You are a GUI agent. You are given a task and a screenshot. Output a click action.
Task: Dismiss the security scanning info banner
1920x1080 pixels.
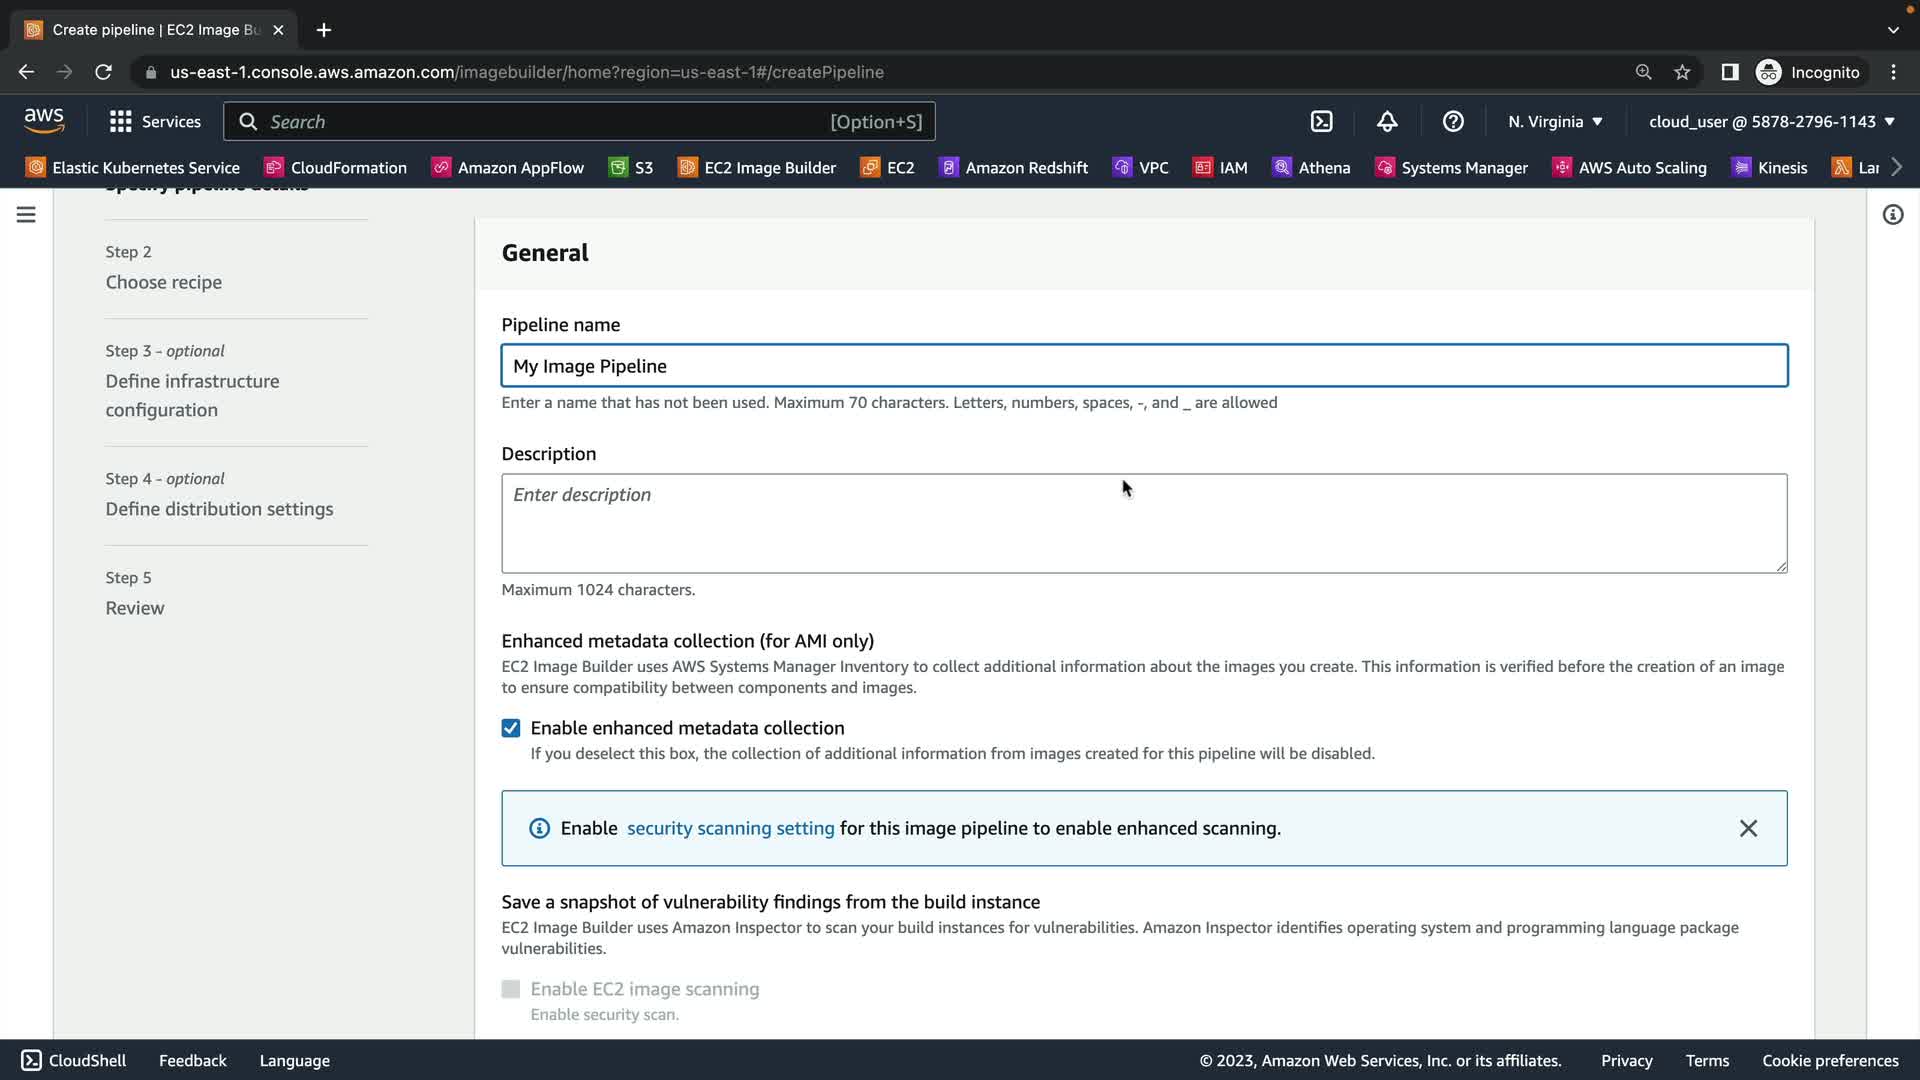pyautogui.click(x=1747, y=828)
